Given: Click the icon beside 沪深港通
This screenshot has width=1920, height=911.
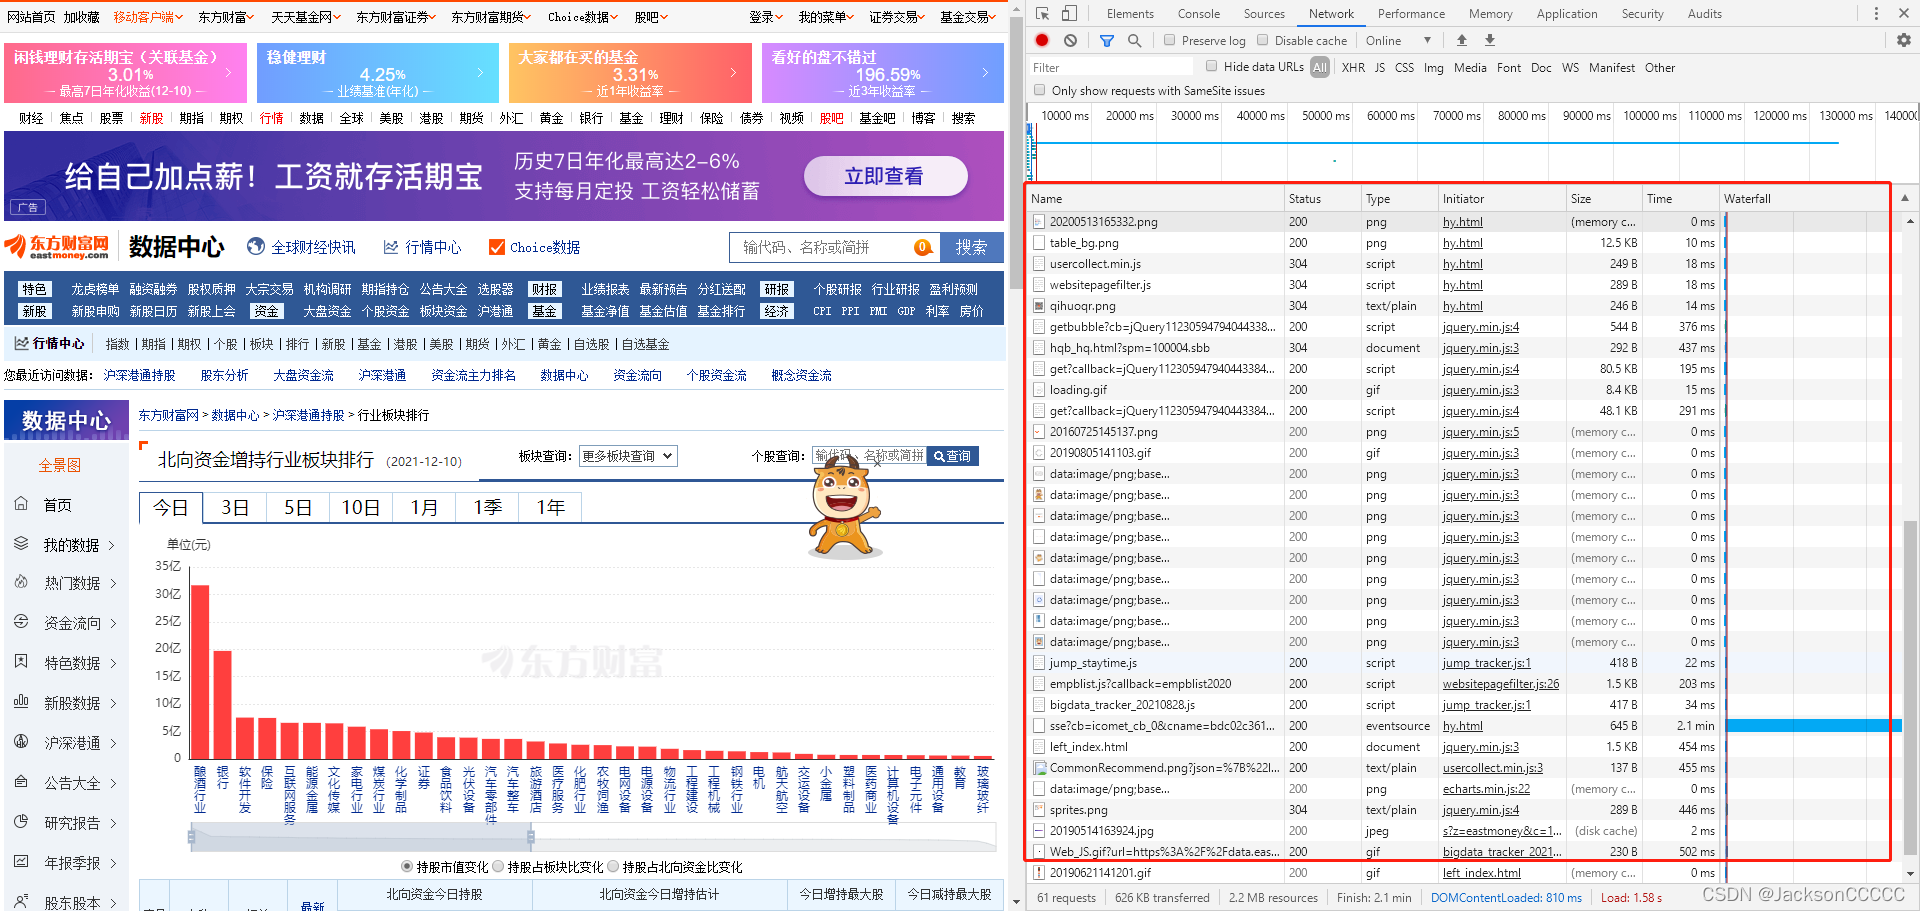Looking at the screenshot, I should 21,742.
